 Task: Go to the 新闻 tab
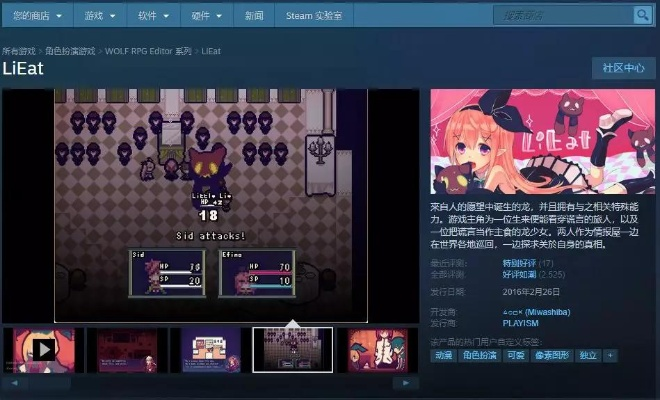click(254, 16)
